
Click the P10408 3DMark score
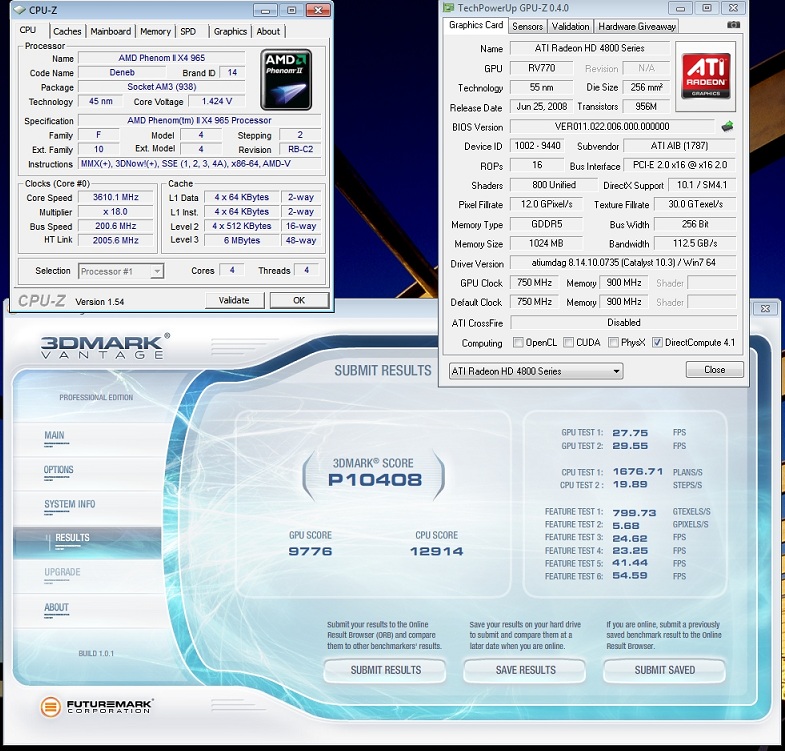click(x=375, y=480)
